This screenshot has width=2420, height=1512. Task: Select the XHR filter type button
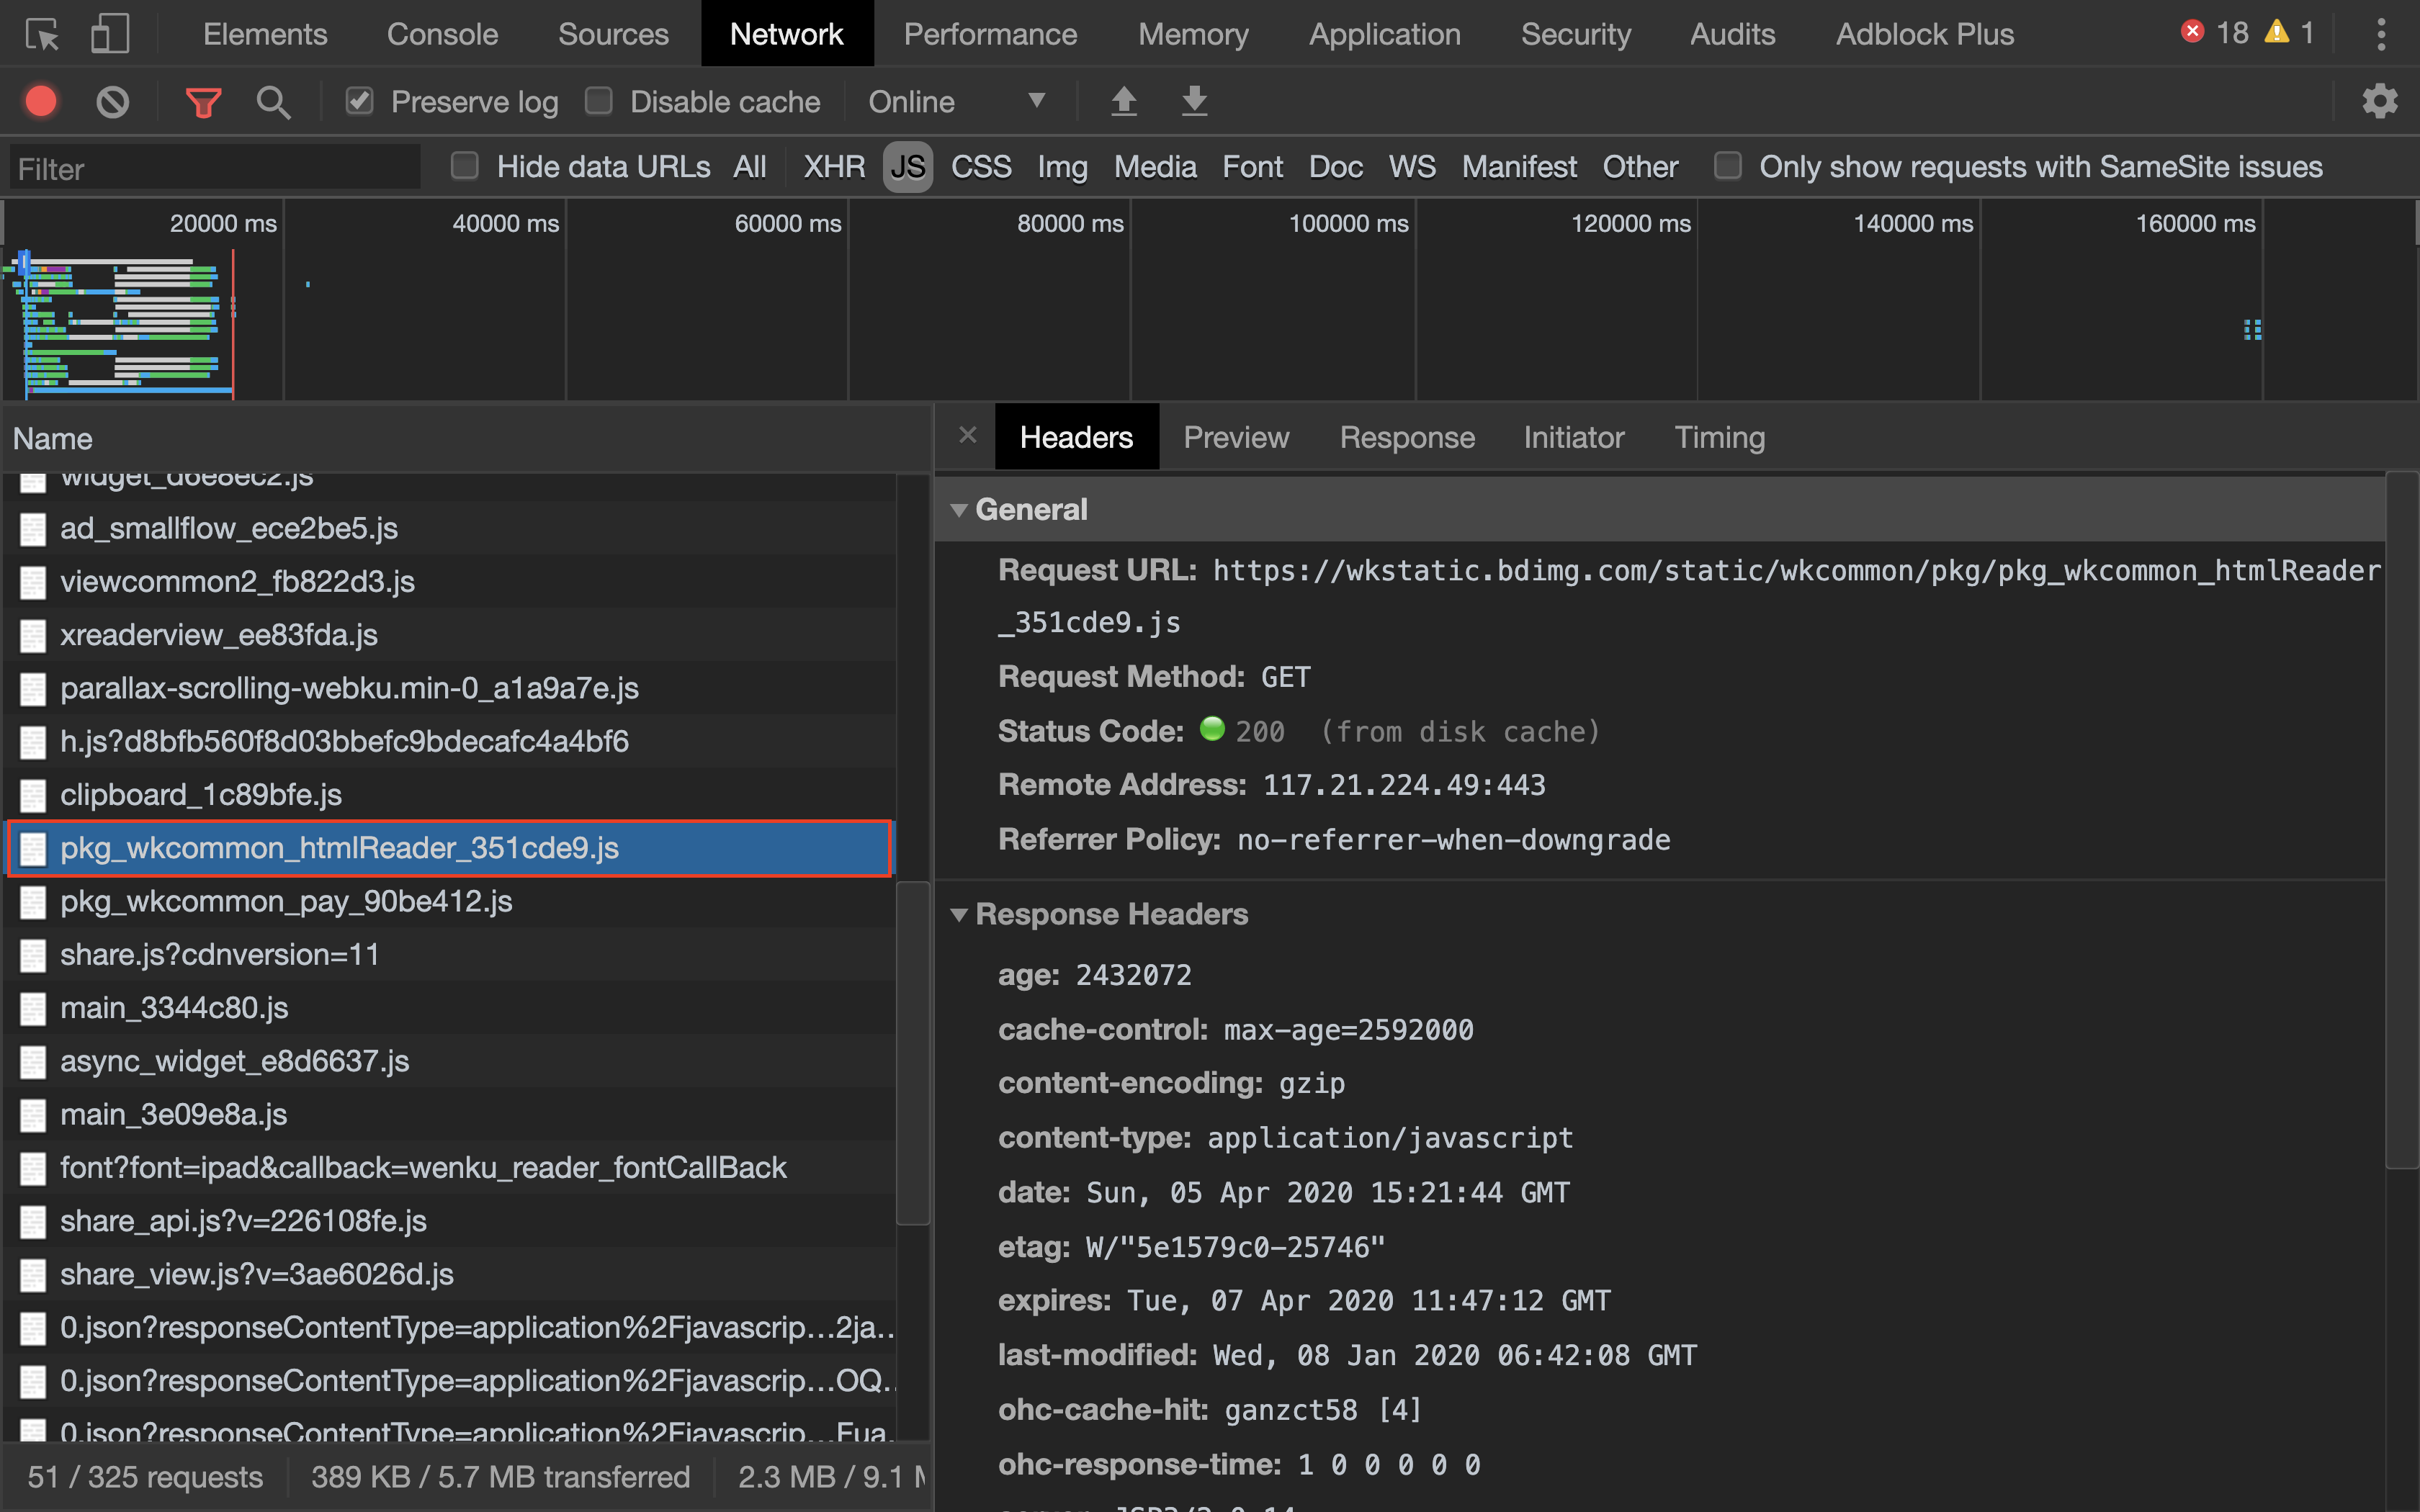834,167
